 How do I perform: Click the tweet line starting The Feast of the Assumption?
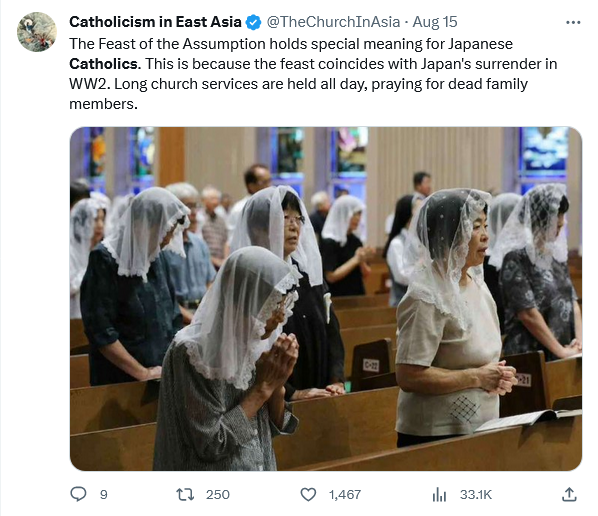[291, 44]
